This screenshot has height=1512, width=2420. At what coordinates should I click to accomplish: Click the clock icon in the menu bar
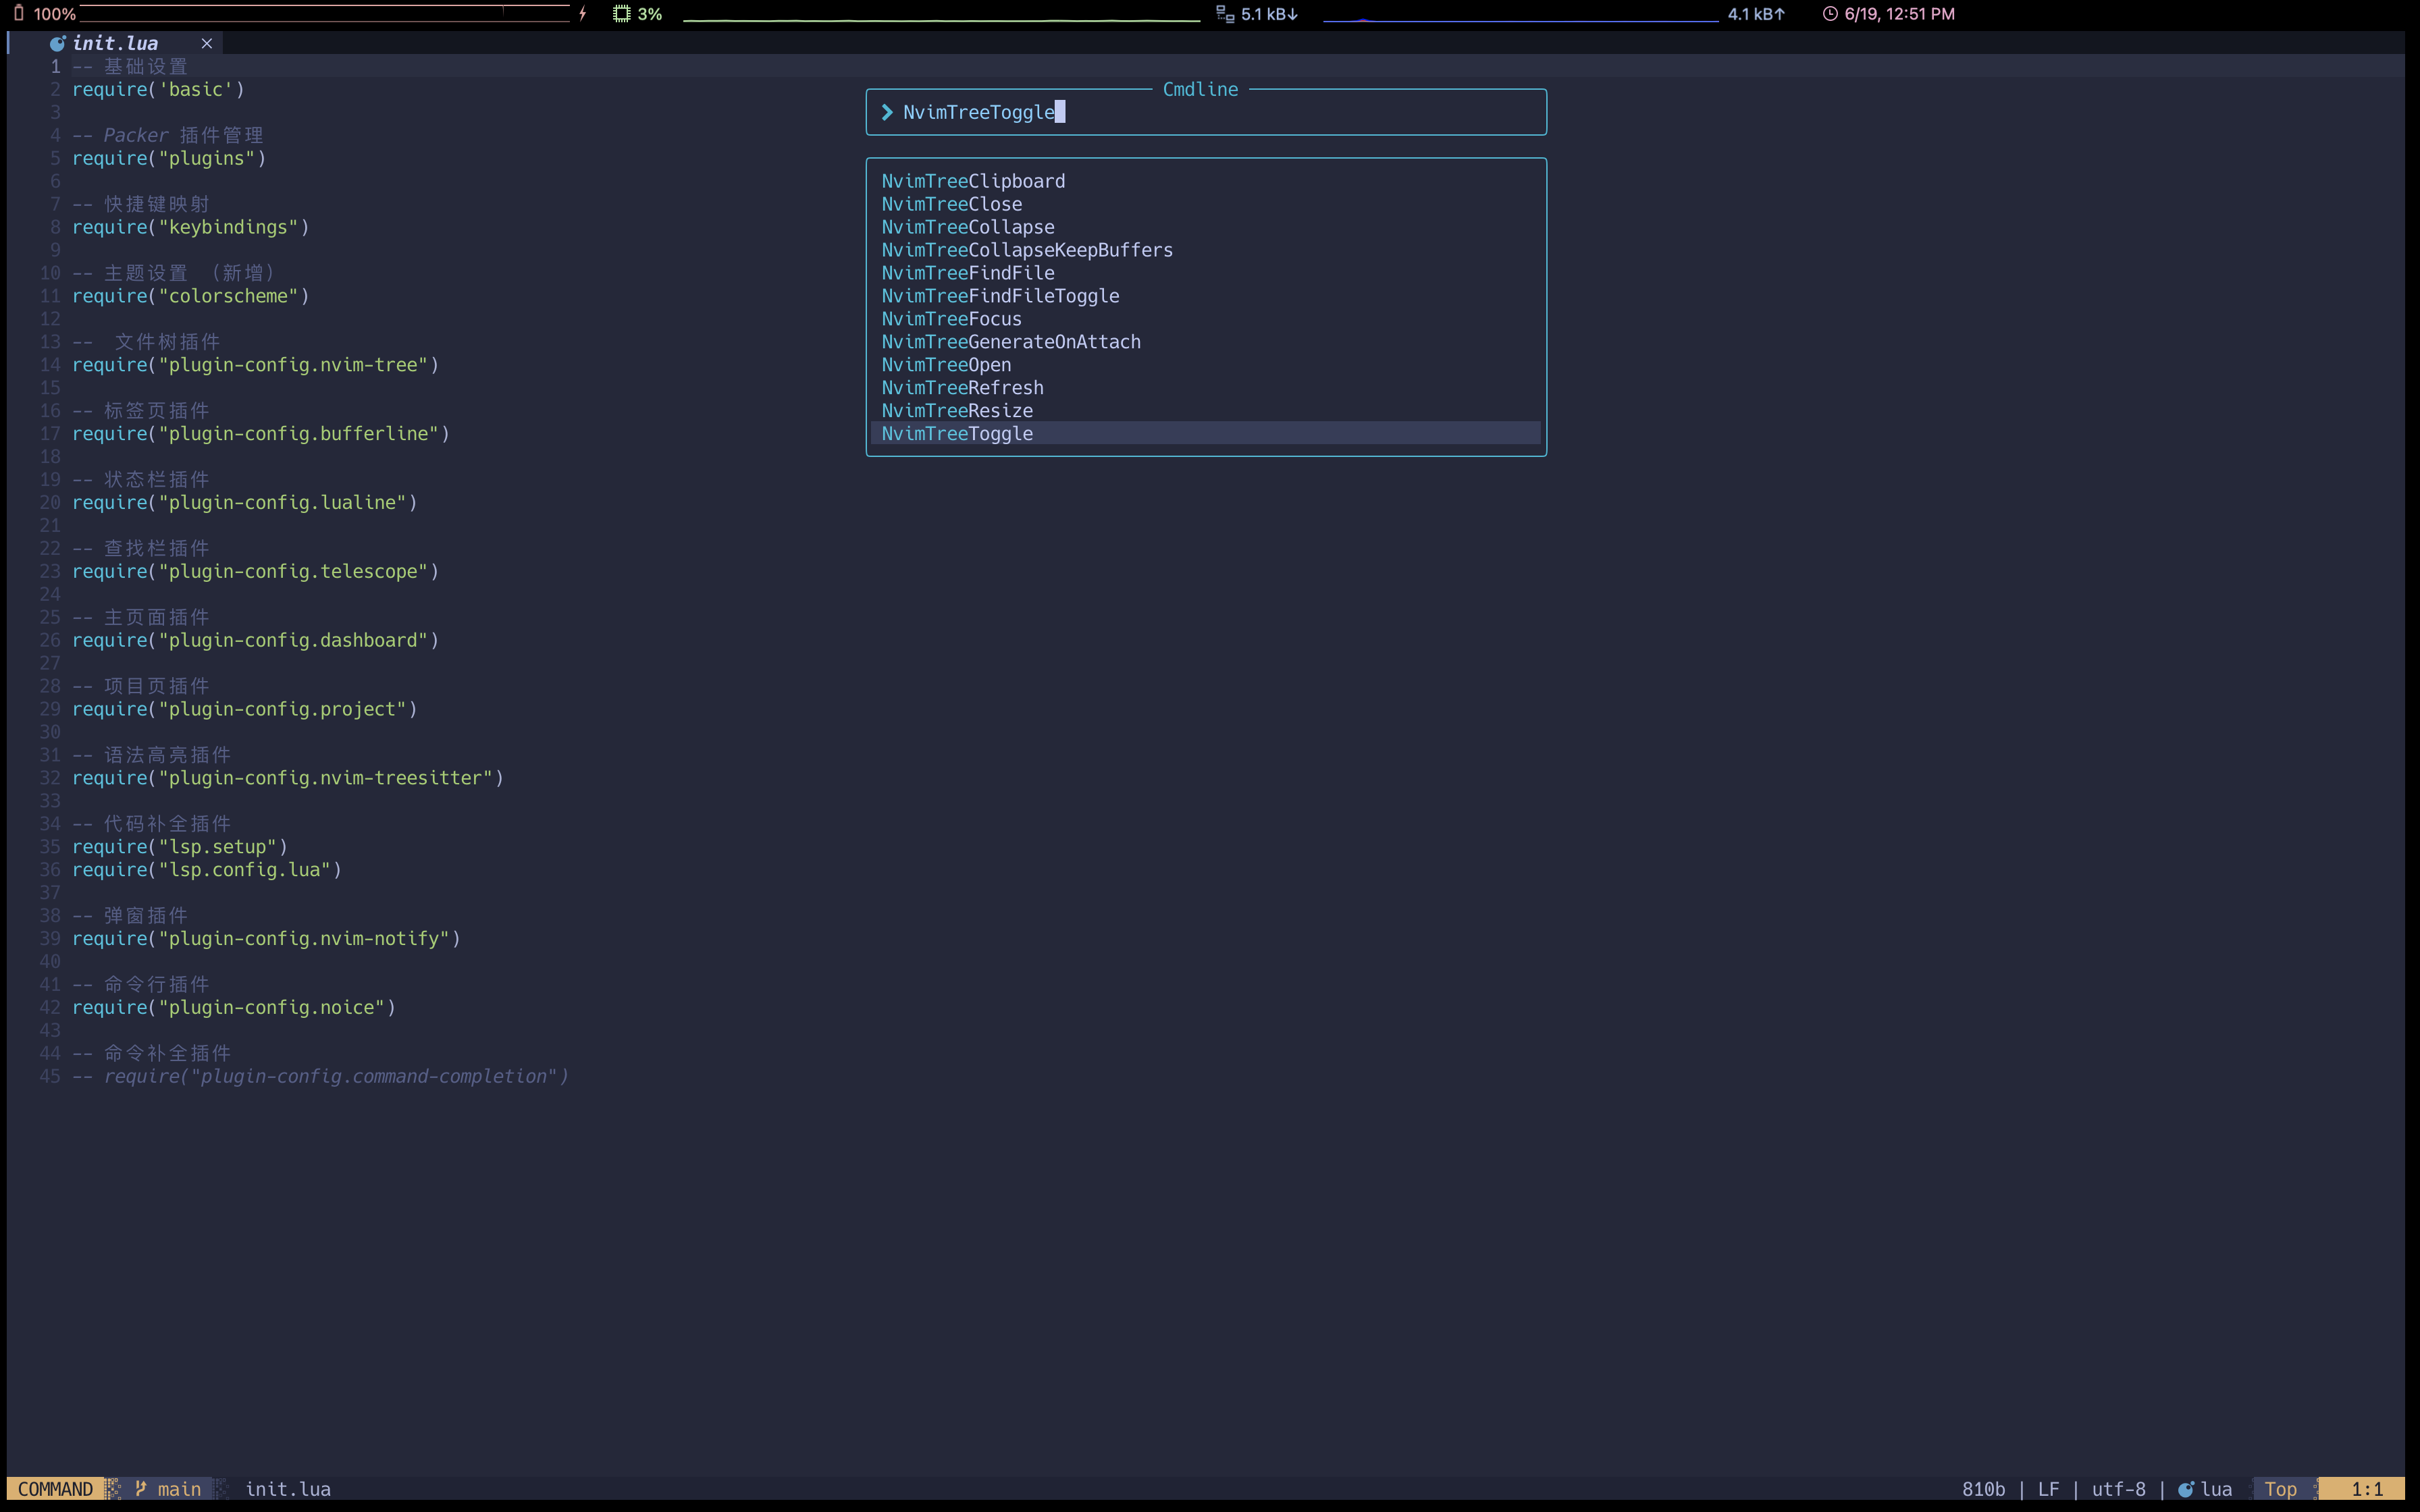click(x=1829, y=13)
